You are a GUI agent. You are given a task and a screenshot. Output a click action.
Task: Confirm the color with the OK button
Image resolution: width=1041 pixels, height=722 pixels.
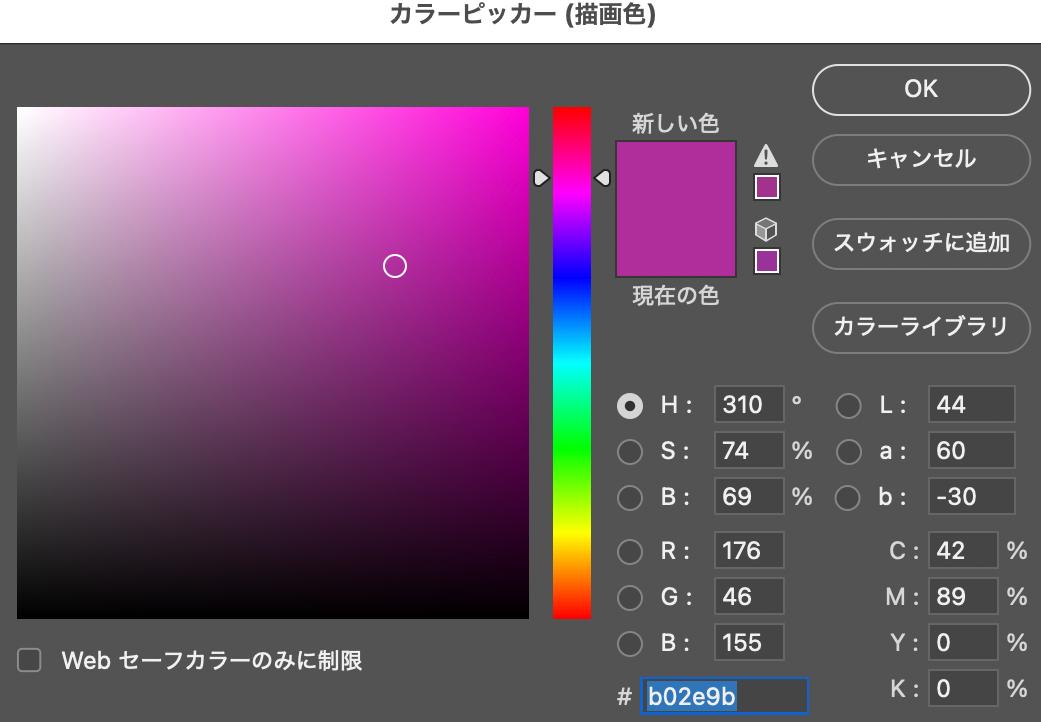coord(921,90)
